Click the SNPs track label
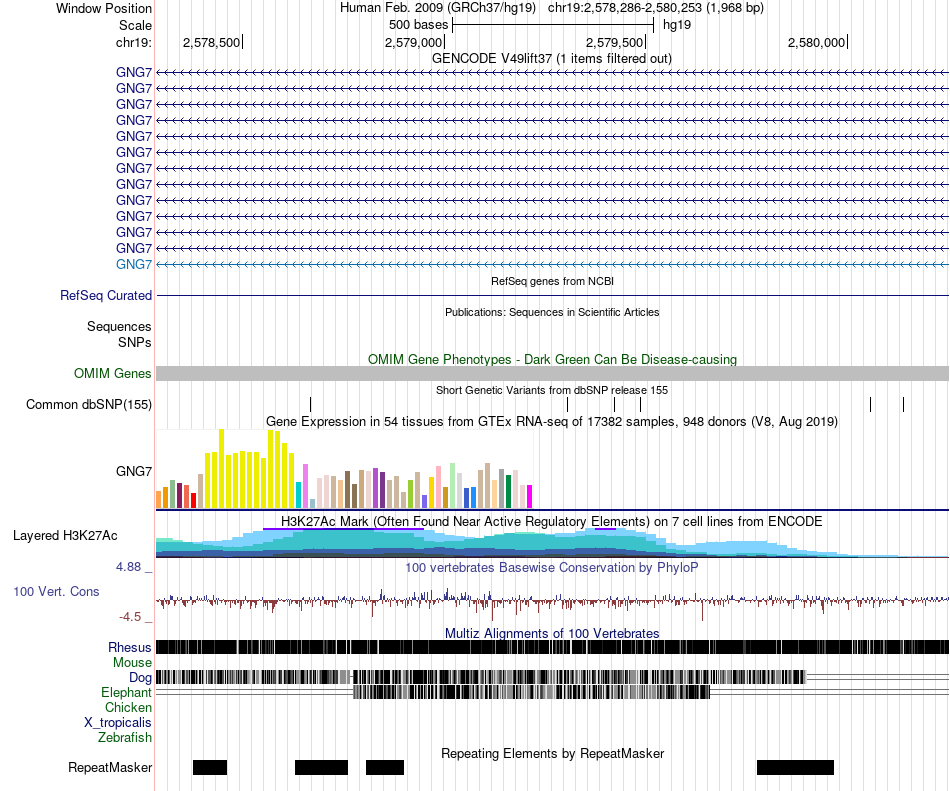 (x=135, y=342)
